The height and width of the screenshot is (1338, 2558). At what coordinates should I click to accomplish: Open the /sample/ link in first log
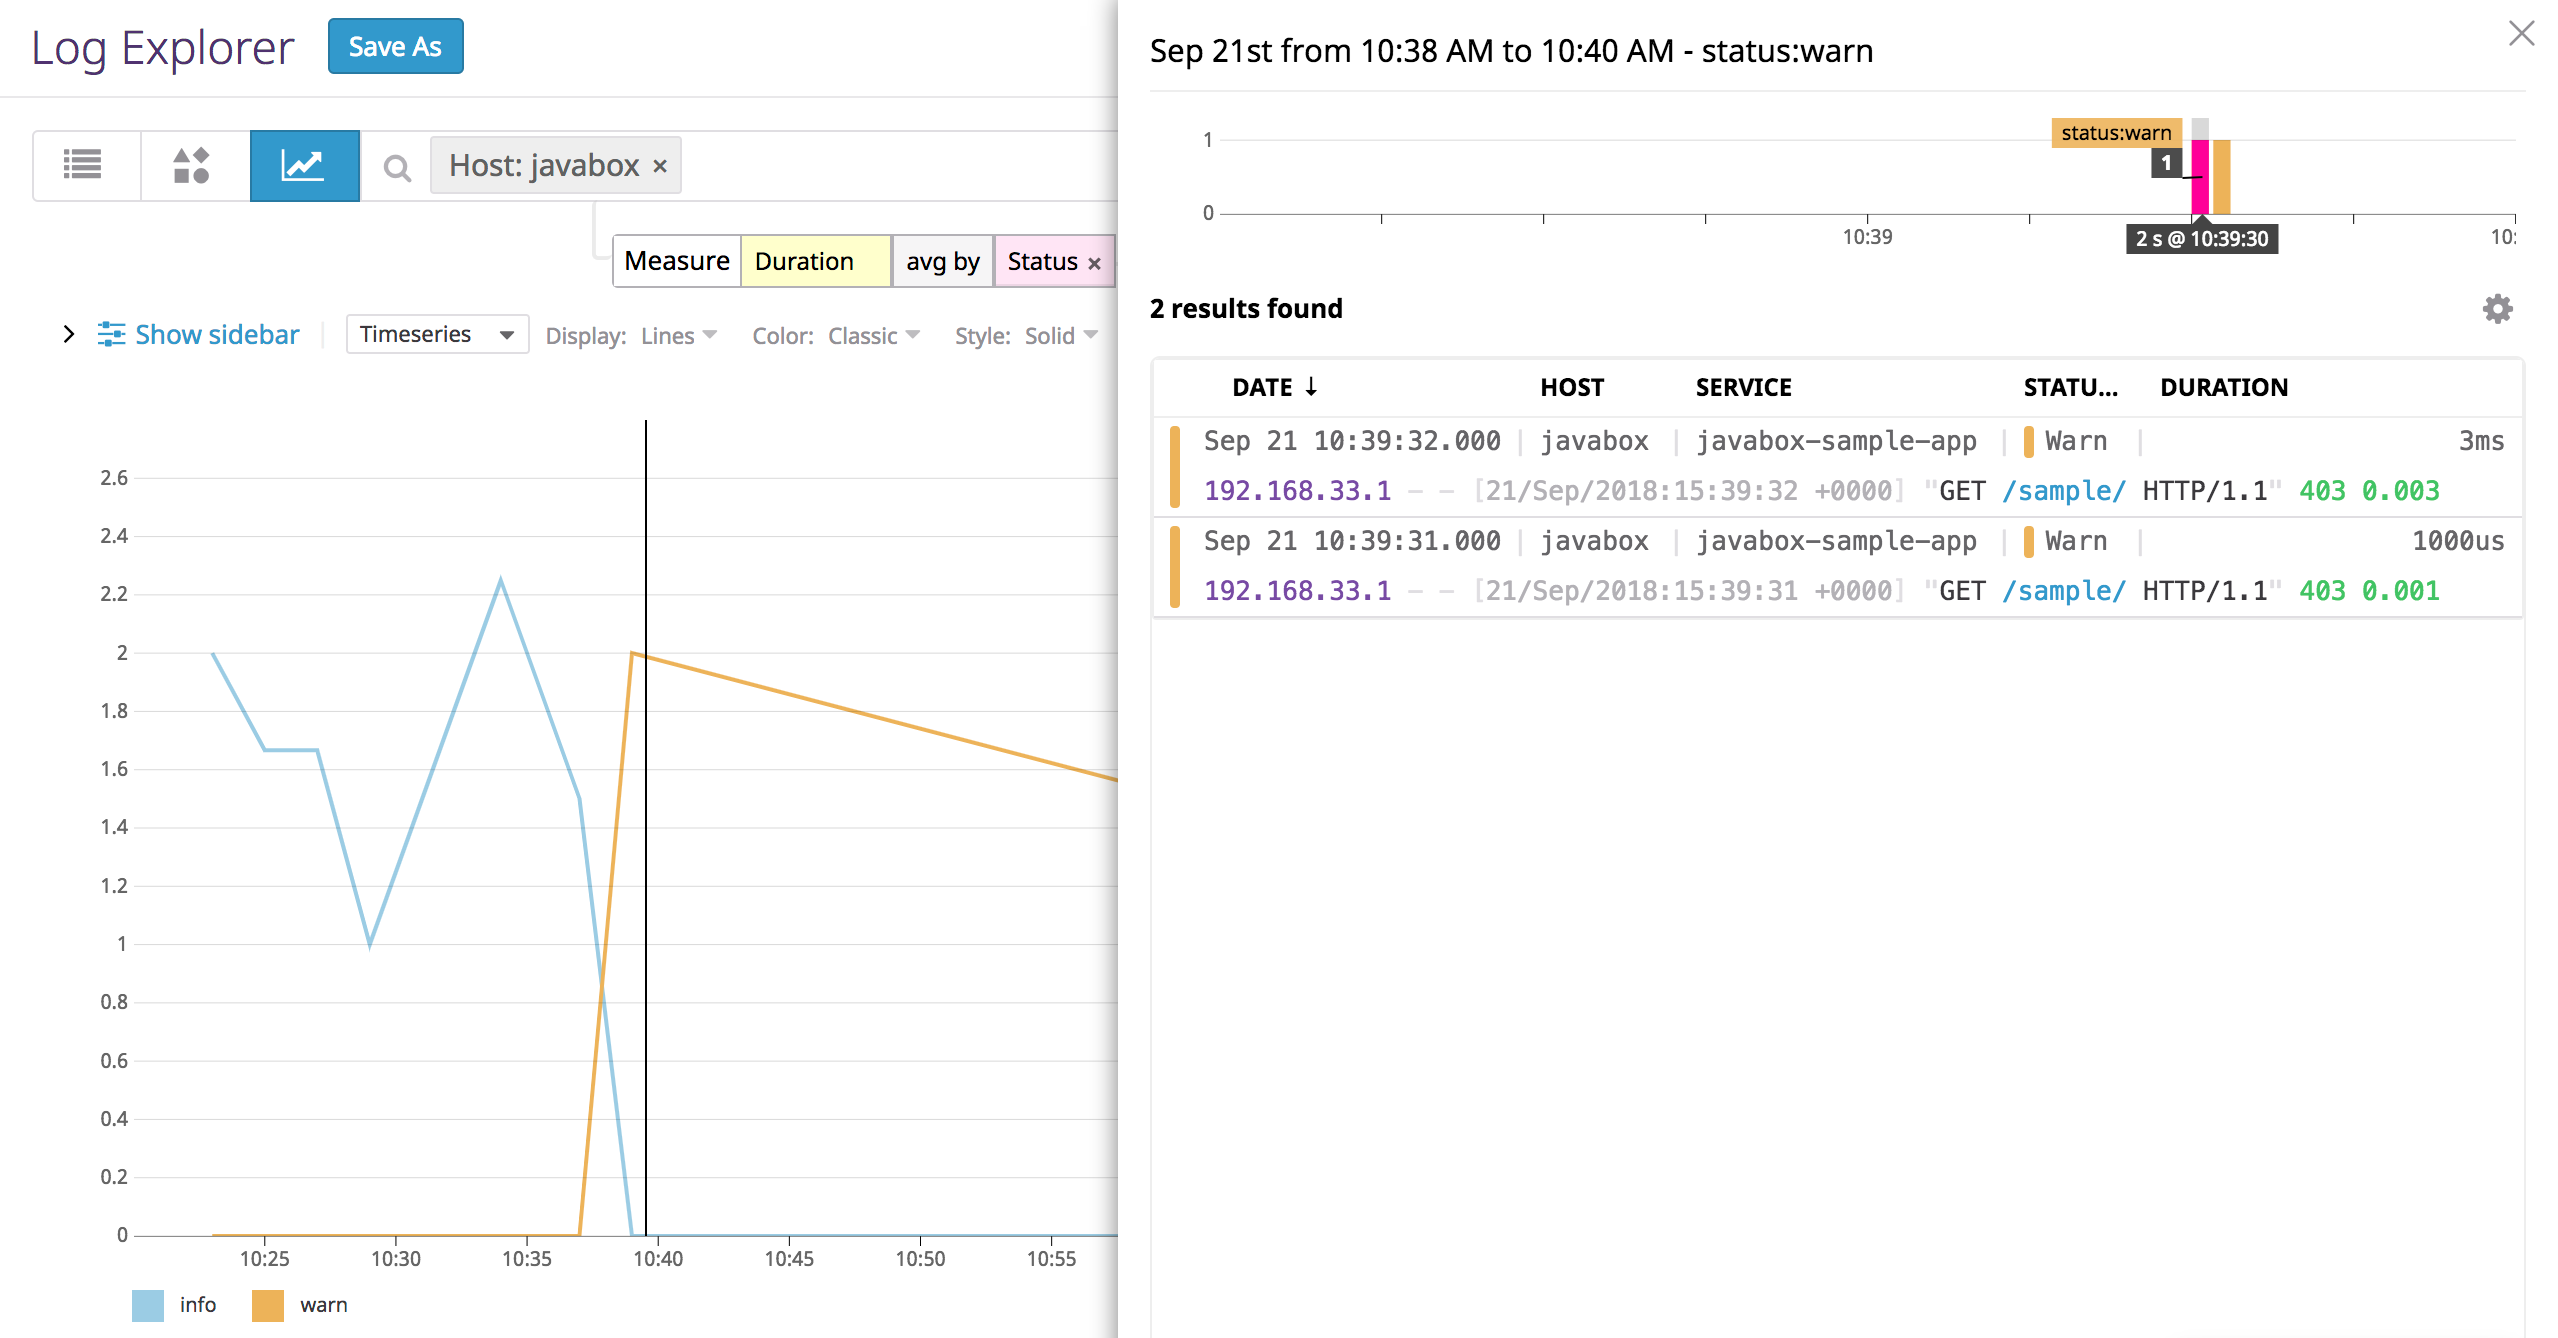tap(2064, 491)
